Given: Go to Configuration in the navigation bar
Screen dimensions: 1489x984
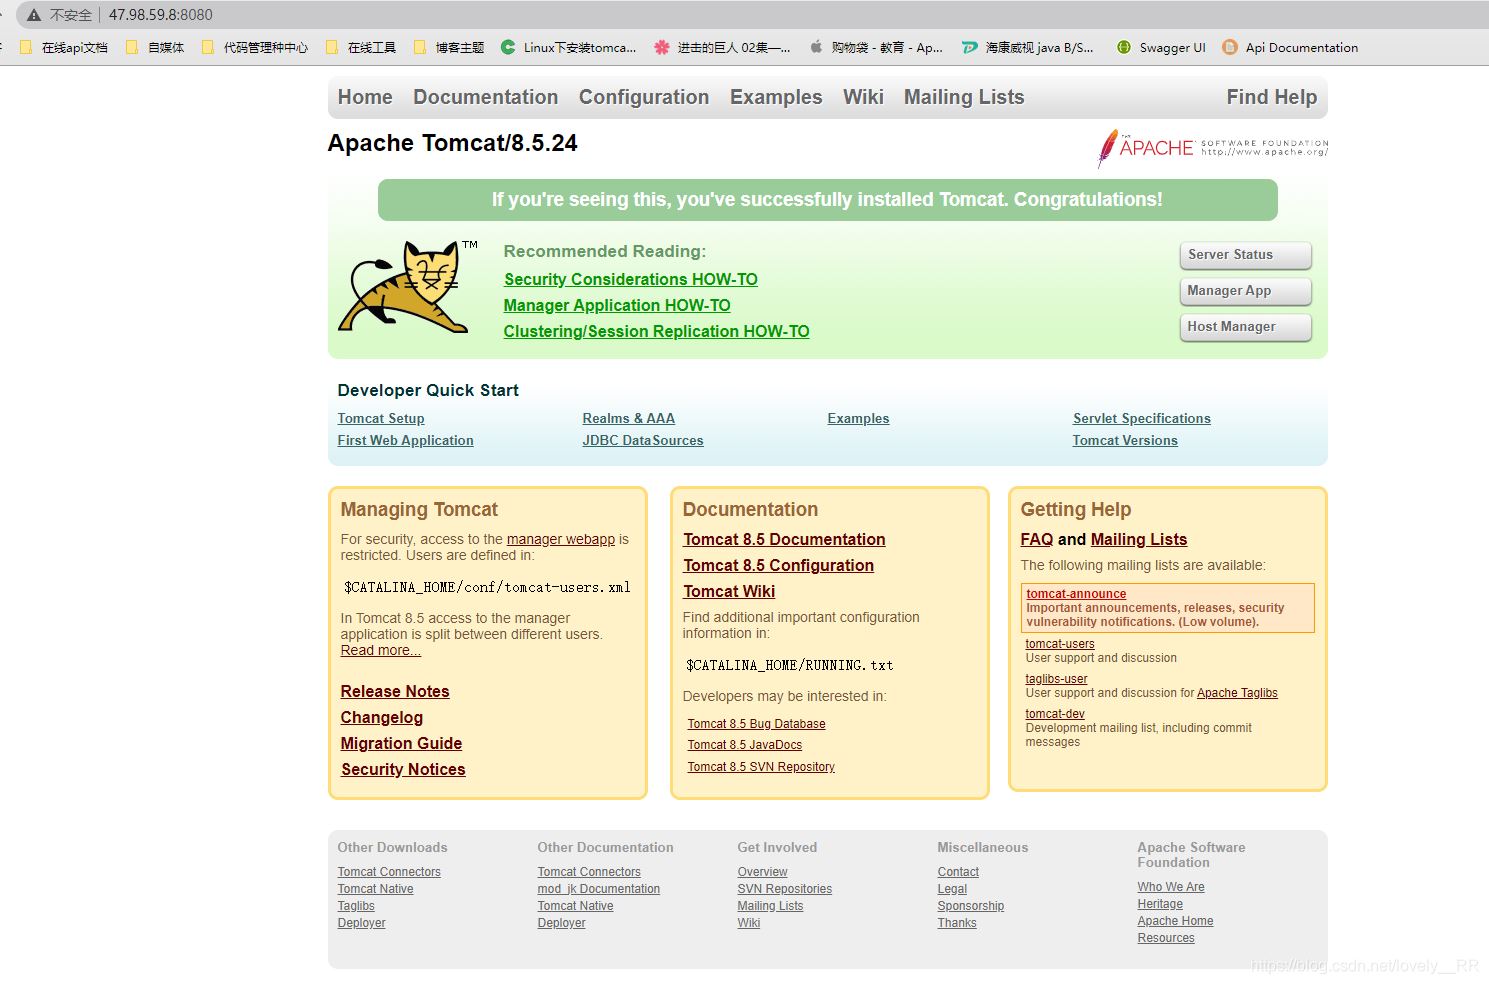Looking at the screenshot, I should click(643, 97).
